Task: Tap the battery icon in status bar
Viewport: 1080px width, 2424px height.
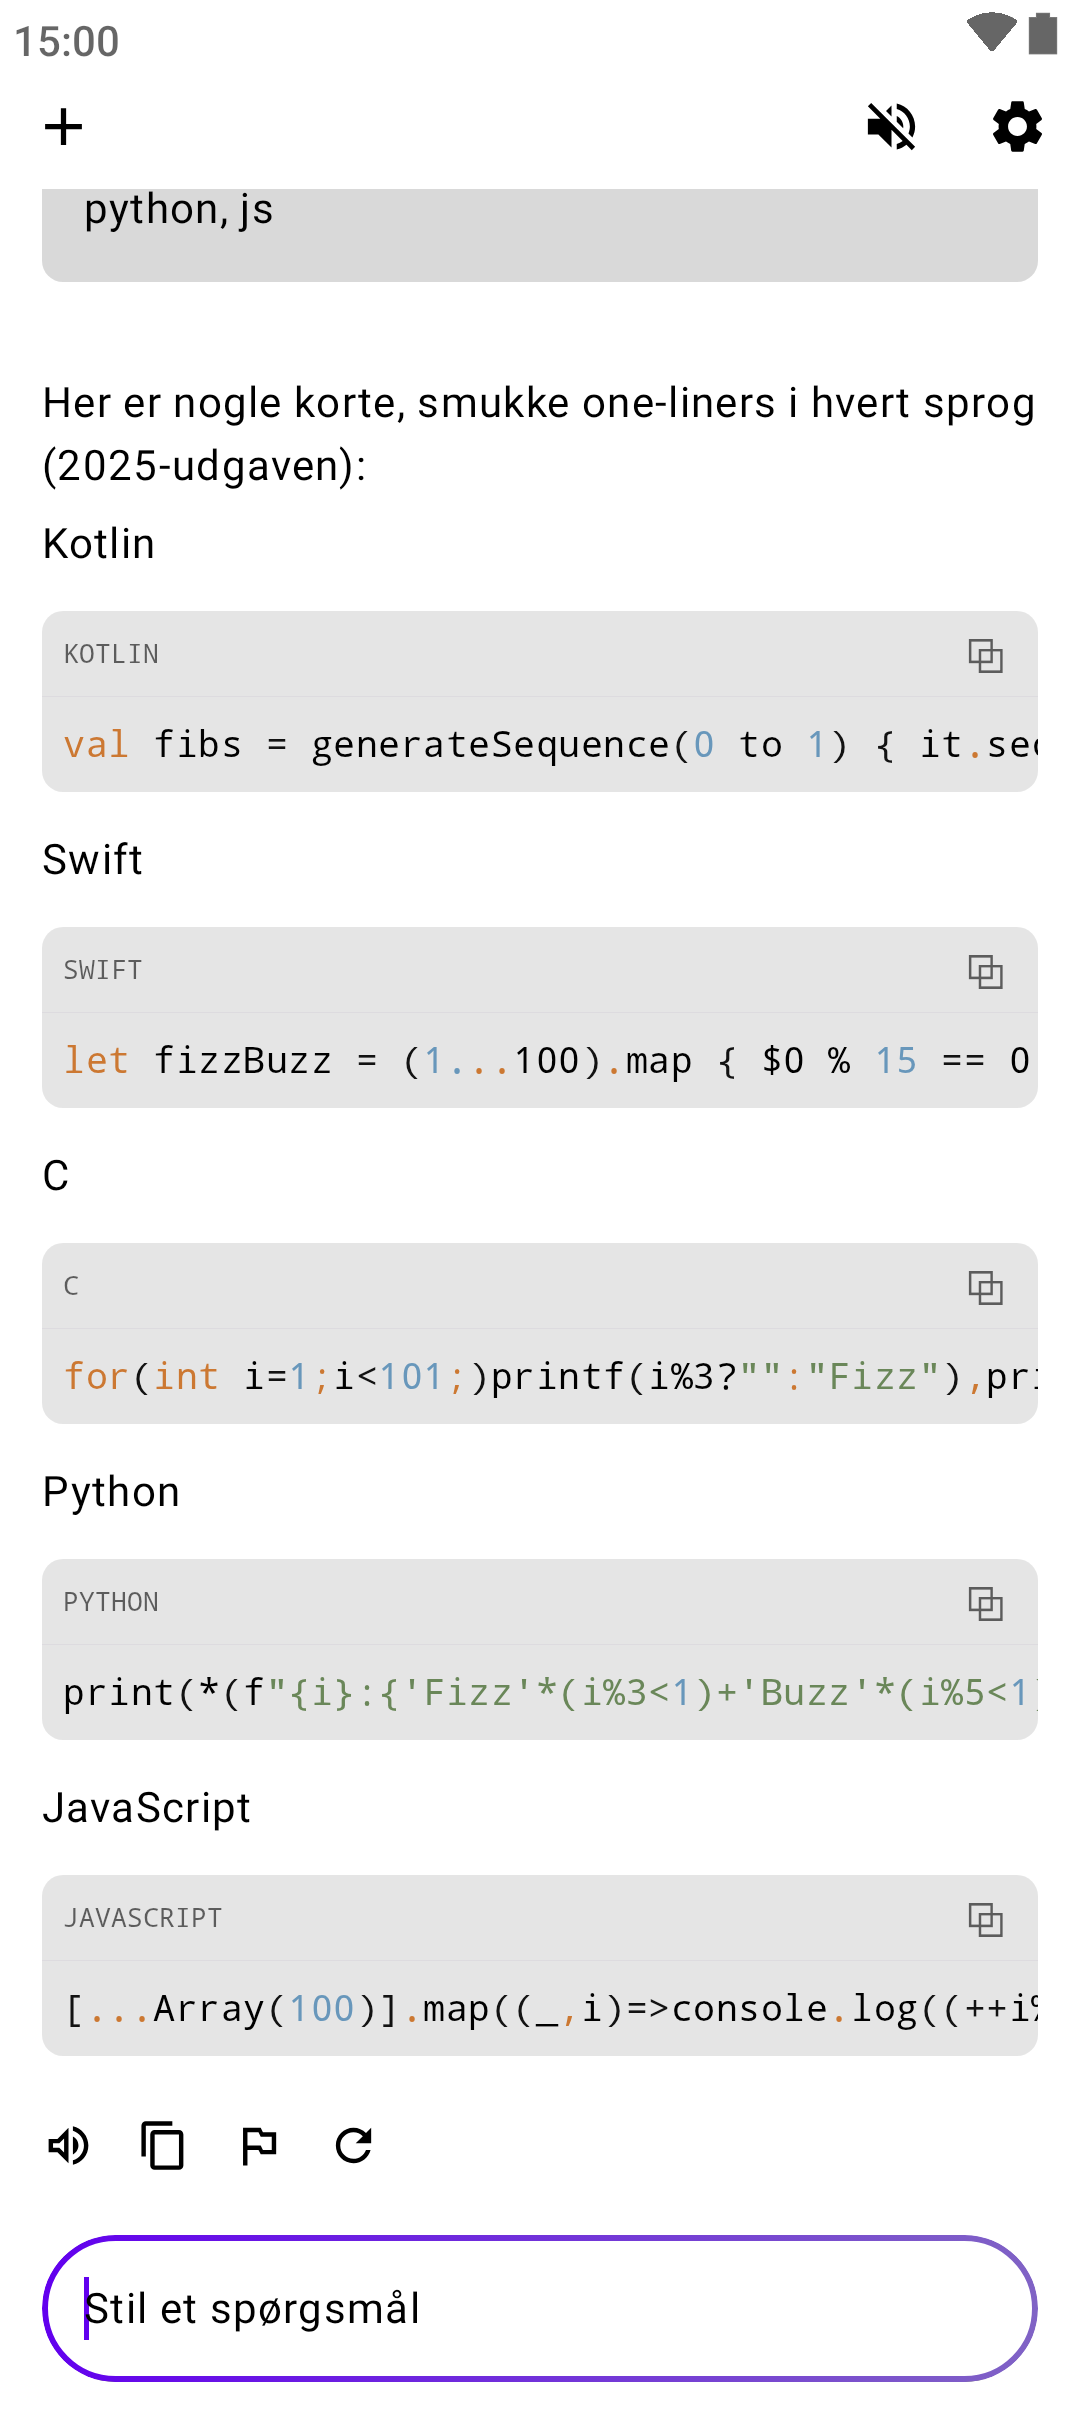Action: [x=1043, y=33]
